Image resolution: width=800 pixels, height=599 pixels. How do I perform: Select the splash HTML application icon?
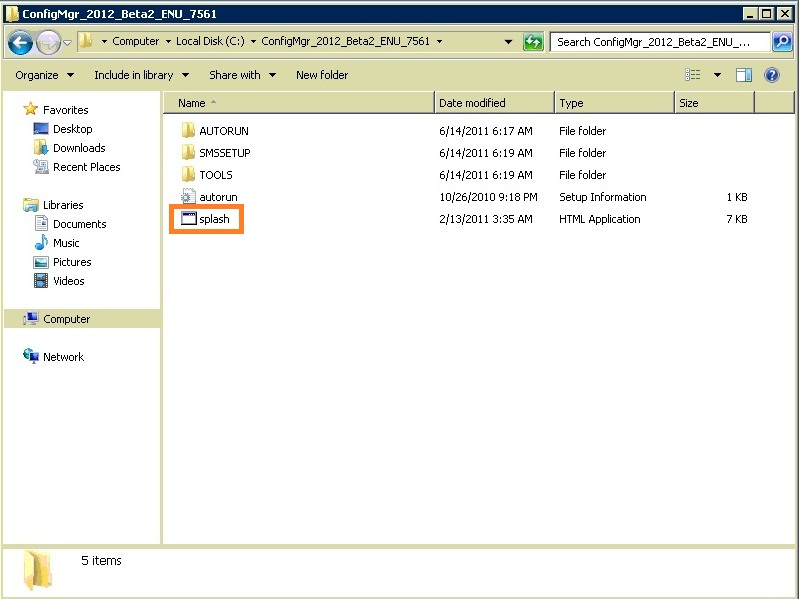click(x=188, y=219)
